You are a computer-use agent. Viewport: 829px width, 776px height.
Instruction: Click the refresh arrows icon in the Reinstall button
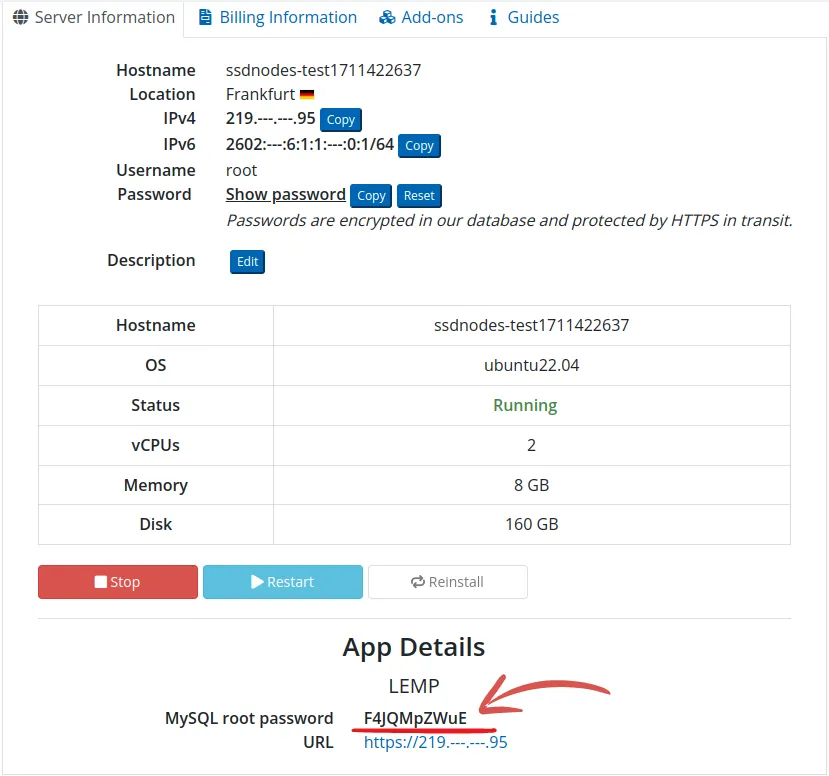coord(418,582)
